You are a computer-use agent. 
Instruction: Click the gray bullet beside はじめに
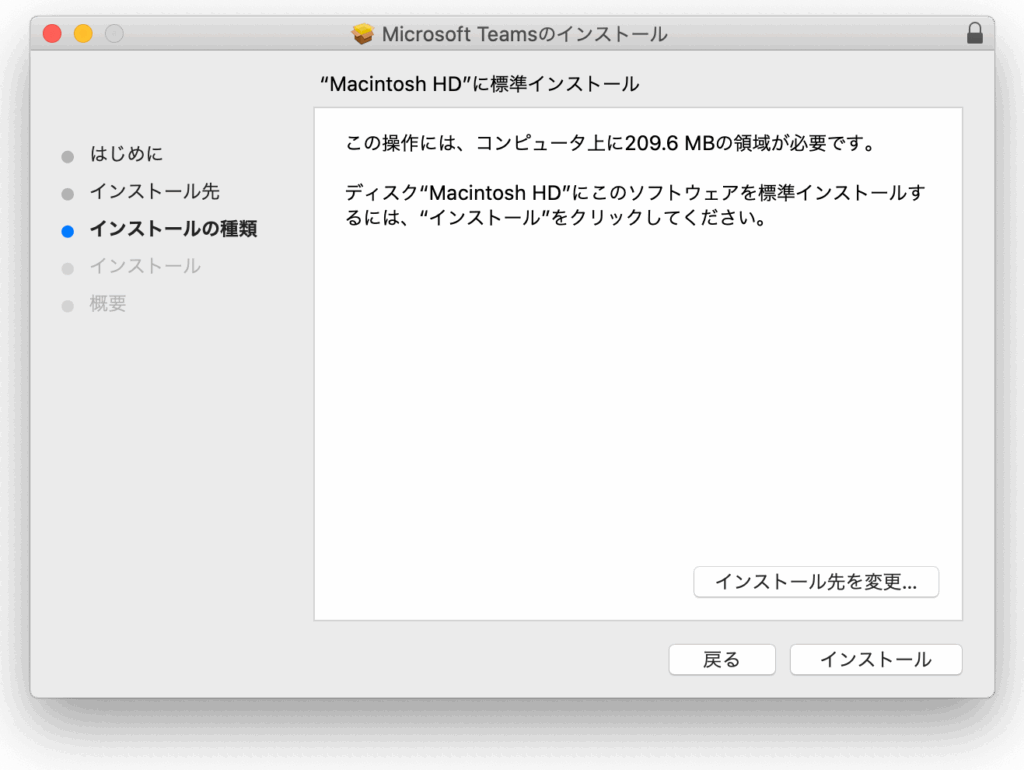pos(68,156)
